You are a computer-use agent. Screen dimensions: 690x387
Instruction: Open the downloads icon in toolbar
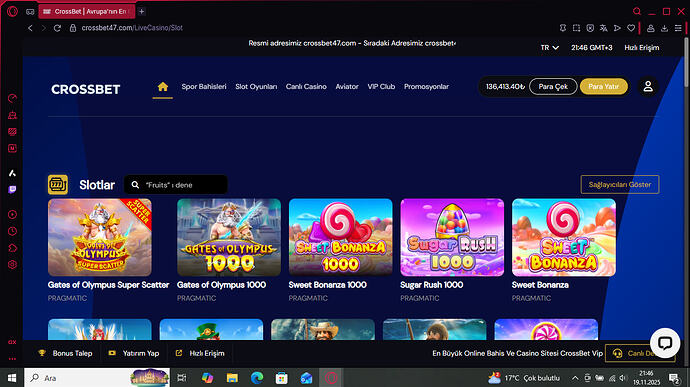[664, 28]
